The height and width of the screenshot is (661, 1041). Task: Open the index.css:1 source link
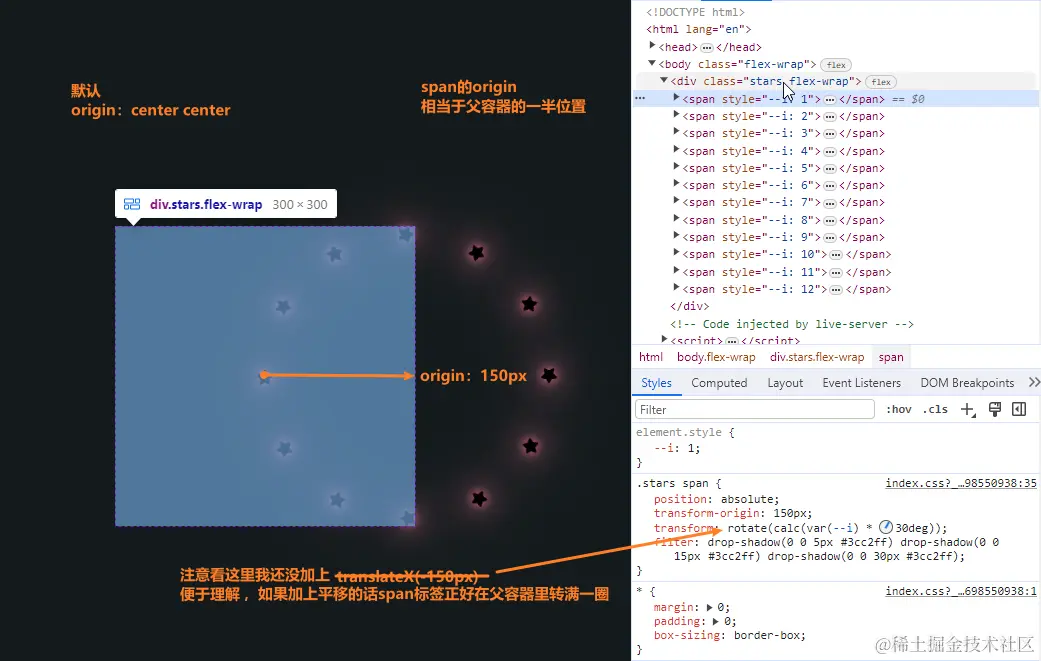click(961, 591)
